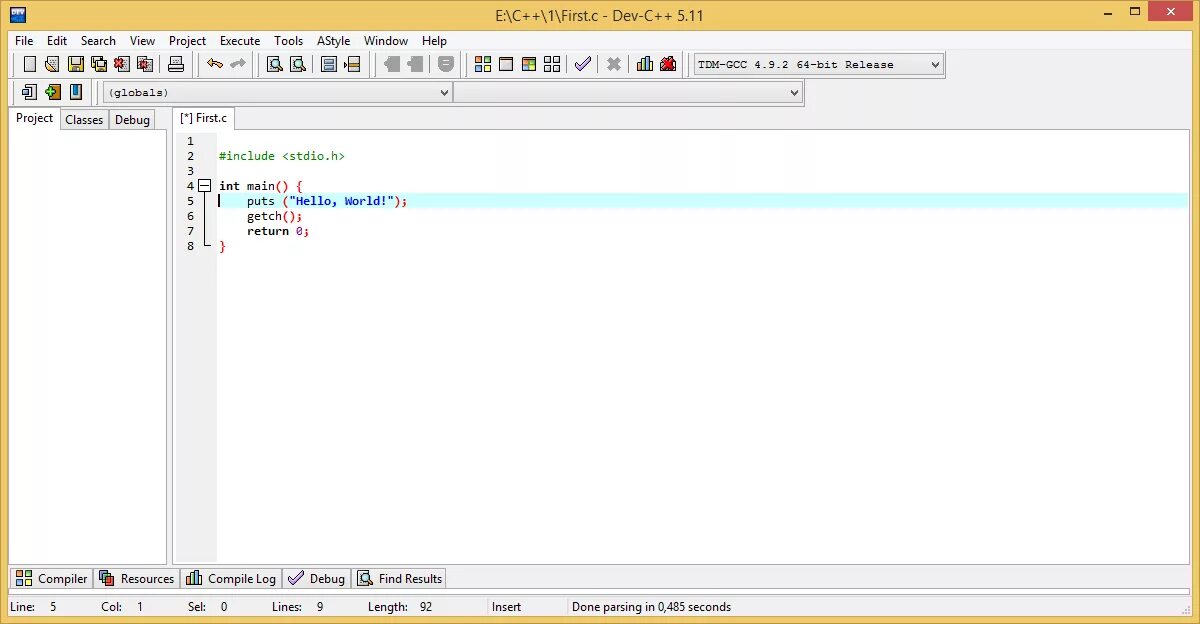The width and height of the screenshot is (1200, 624).
Task: Start debugging with the checkmark icon
Action: point(583,64)
